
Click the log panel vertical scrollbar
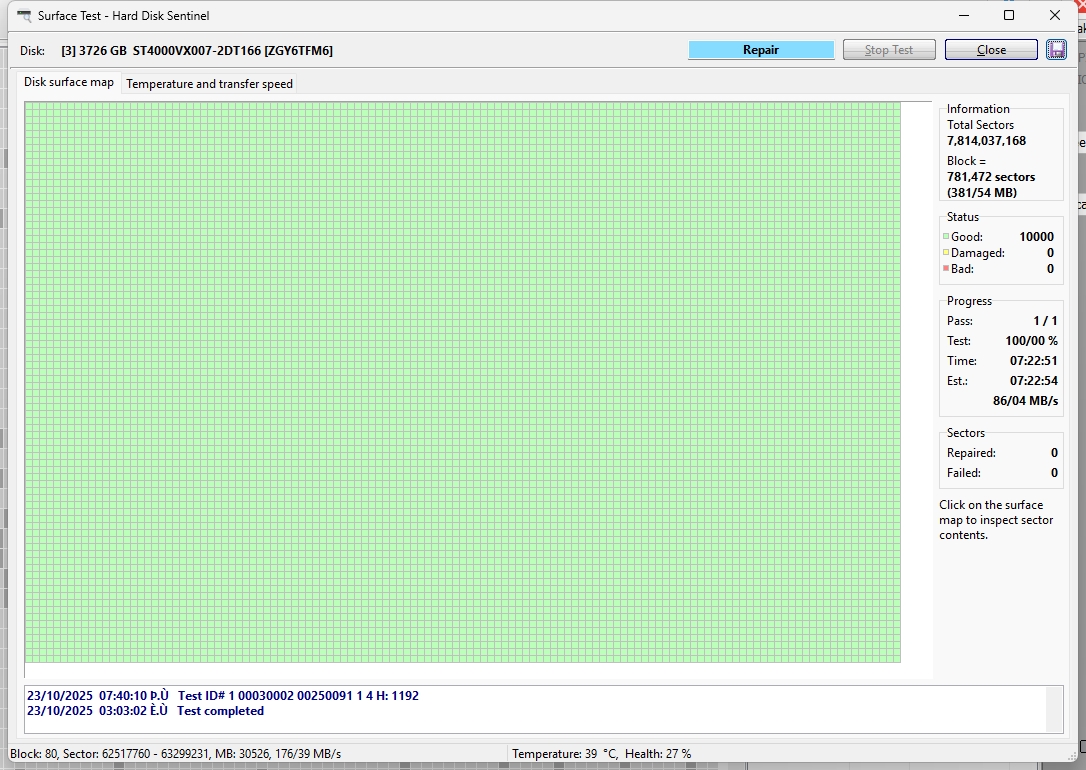(x=1055, y=709)
